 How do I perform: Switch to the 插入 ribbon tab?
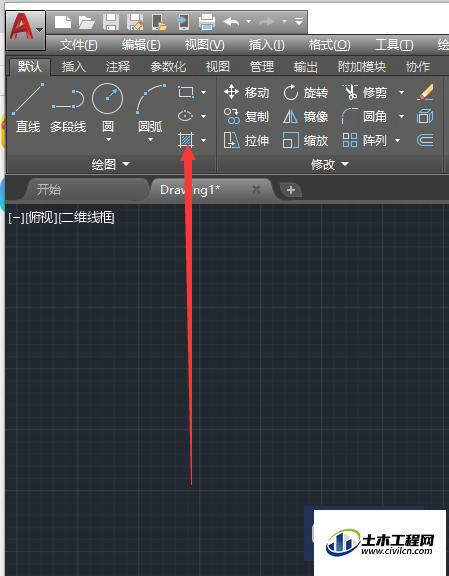[74, 66]
